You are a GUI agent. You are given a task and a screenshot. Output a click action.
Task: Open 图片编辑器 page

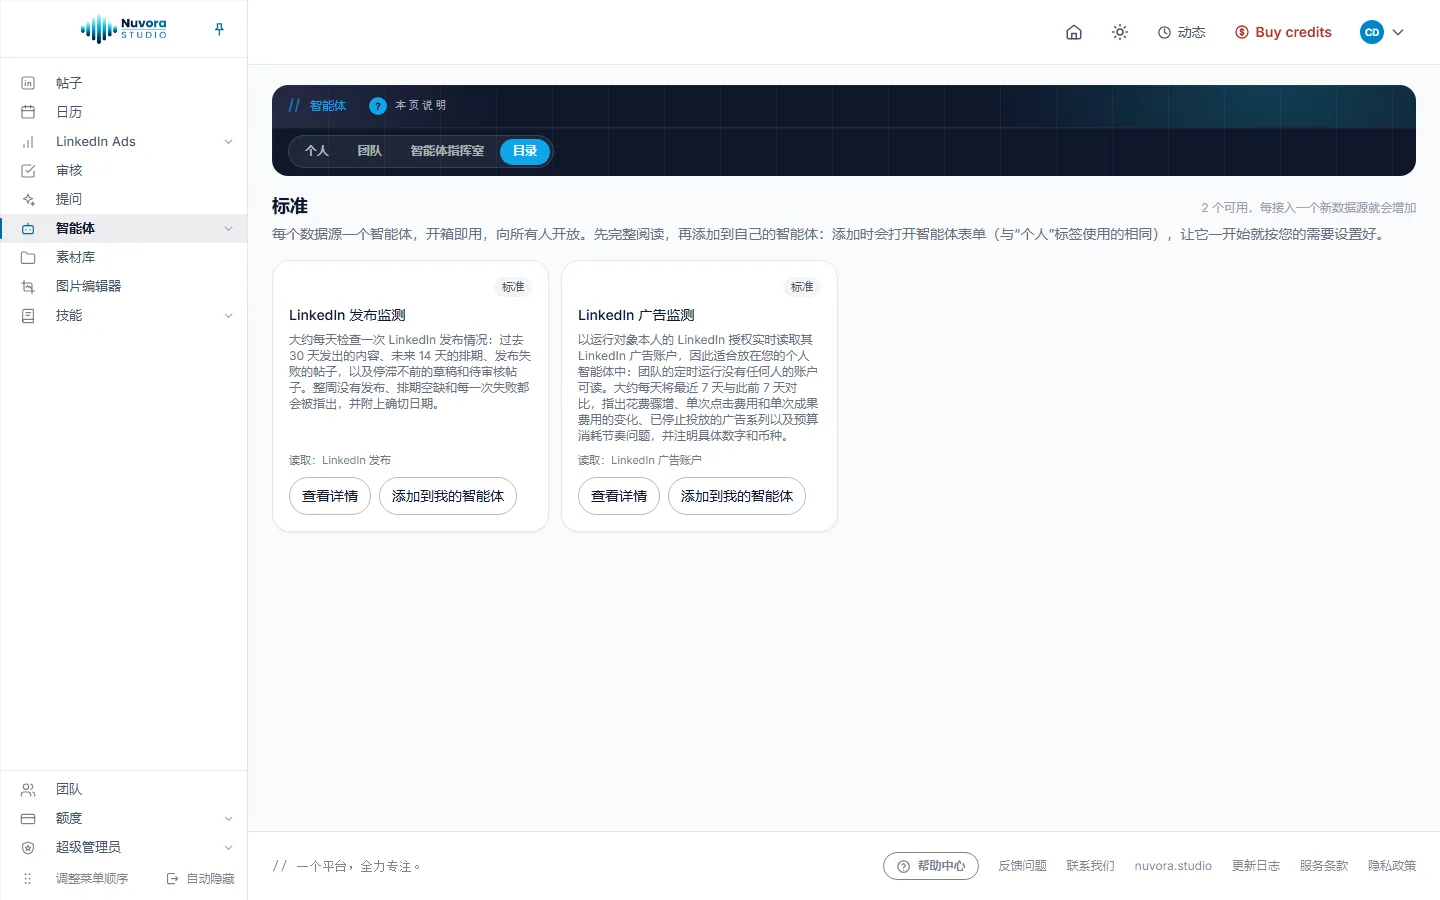[x=88, y=286]
